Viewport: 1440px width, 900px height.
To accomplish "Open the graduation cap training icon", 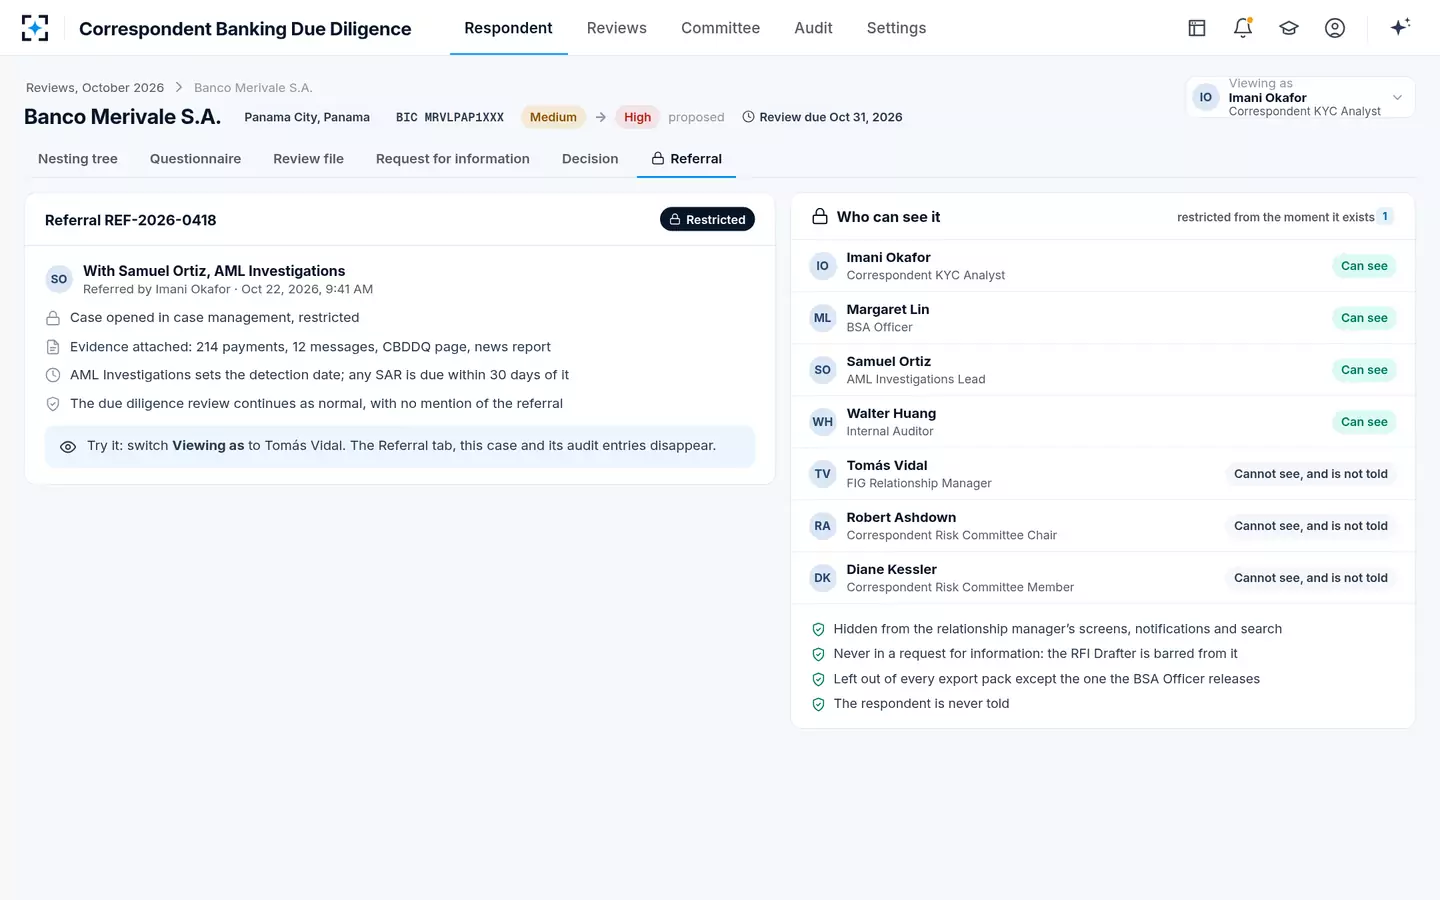I will pos(1289,28).
